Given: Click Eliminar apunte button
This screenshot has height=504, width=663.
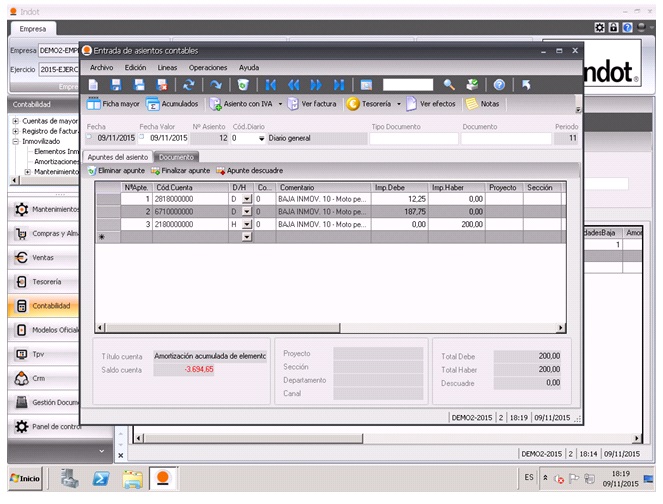Looking at the screenshot, I should (x=117, y=171).
